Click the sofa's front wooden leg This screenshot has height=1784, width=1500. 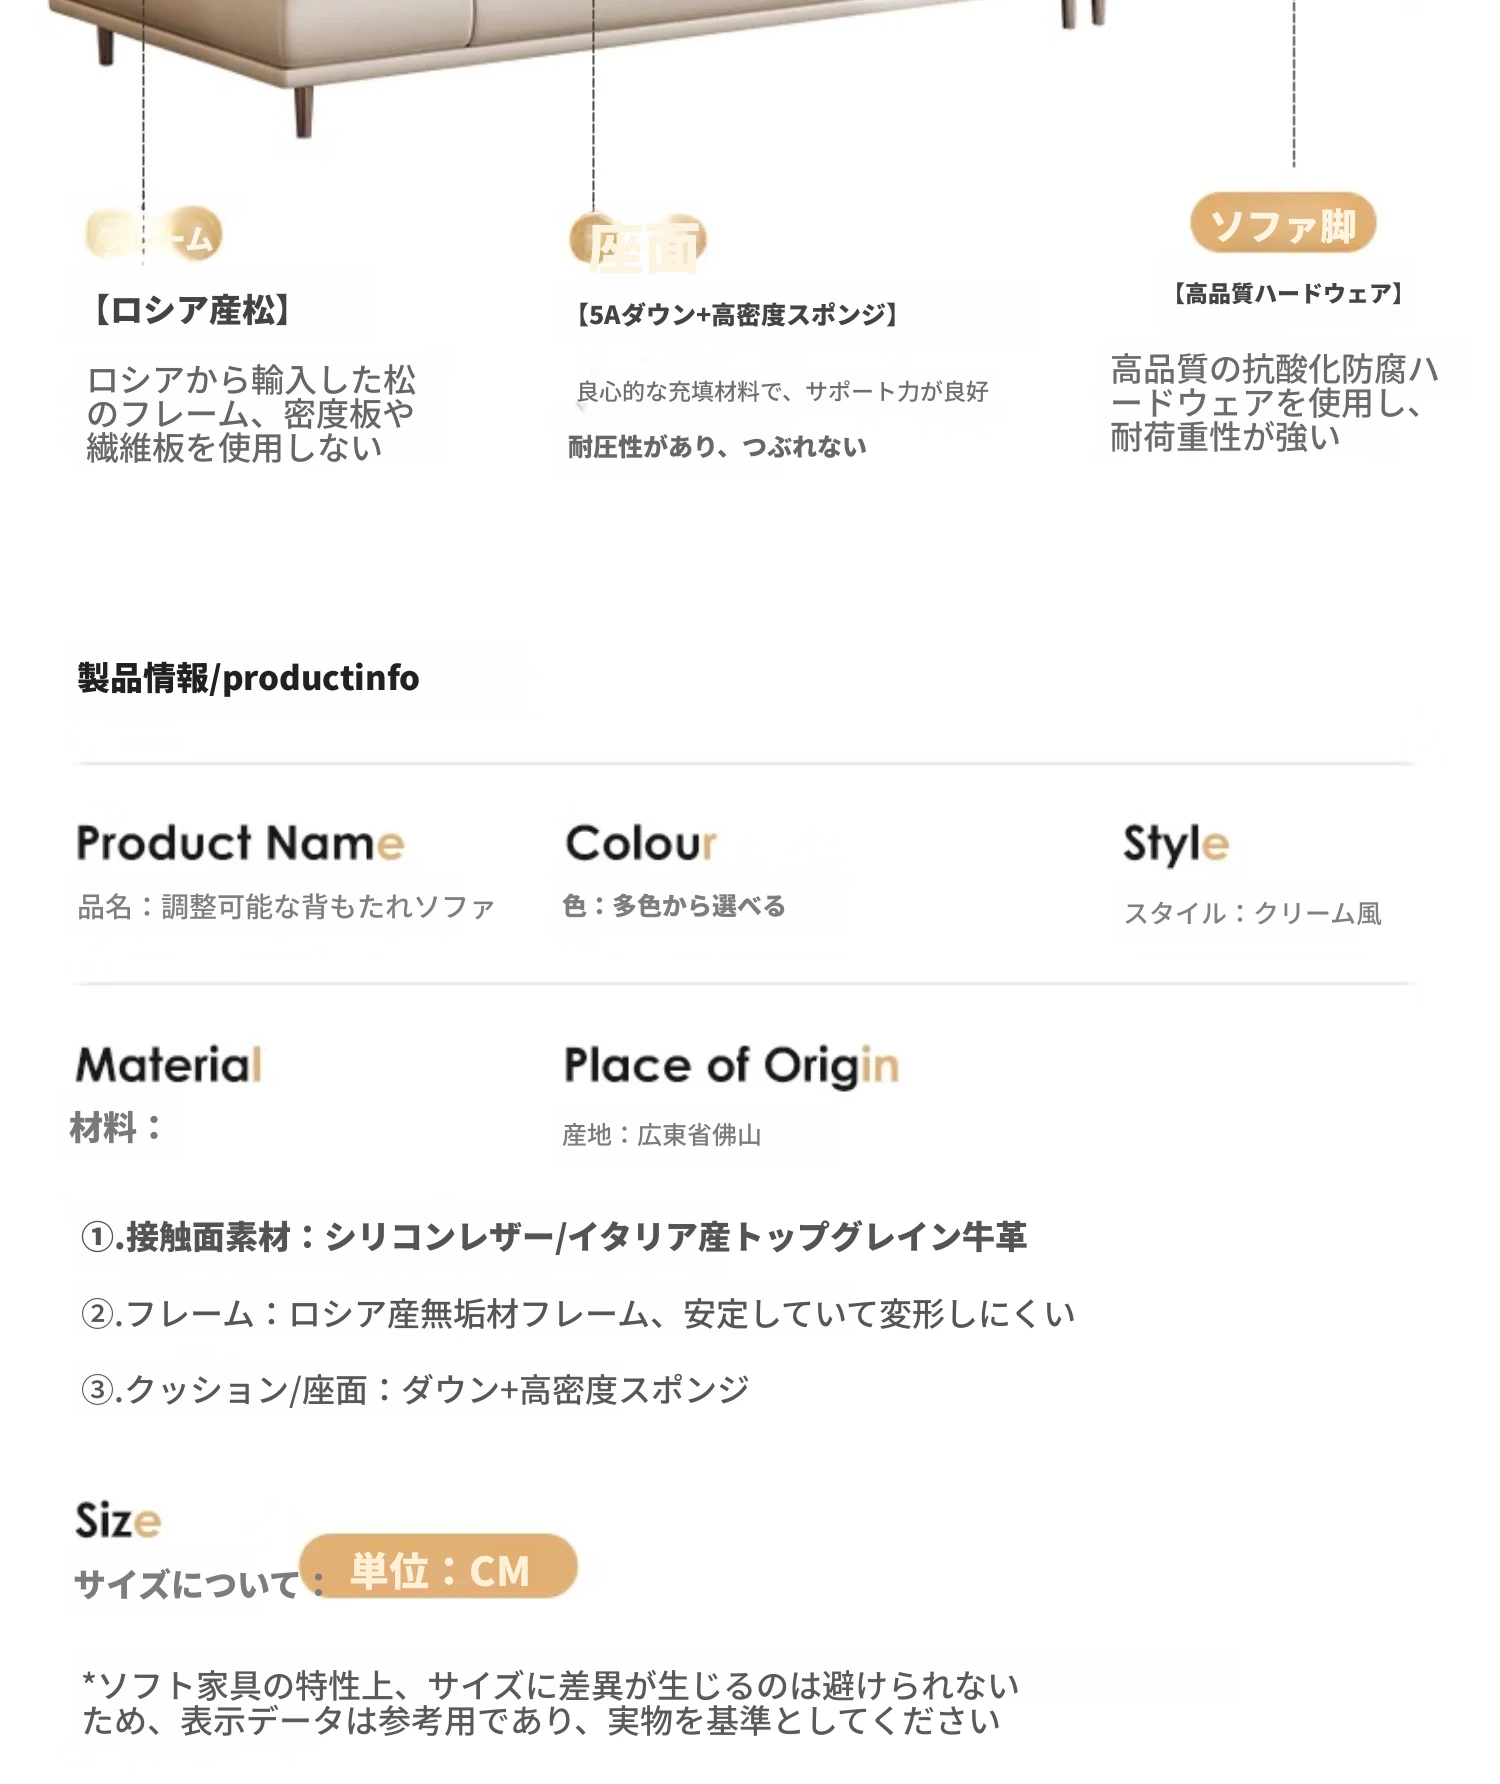tap(304, 110)
